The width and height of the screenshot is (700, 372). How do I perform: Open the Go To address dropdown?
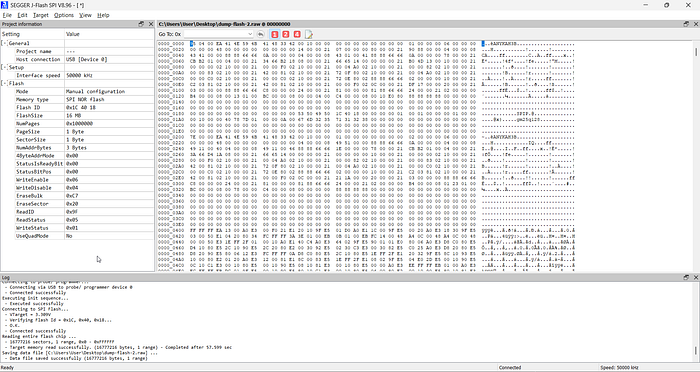point(250,34)
